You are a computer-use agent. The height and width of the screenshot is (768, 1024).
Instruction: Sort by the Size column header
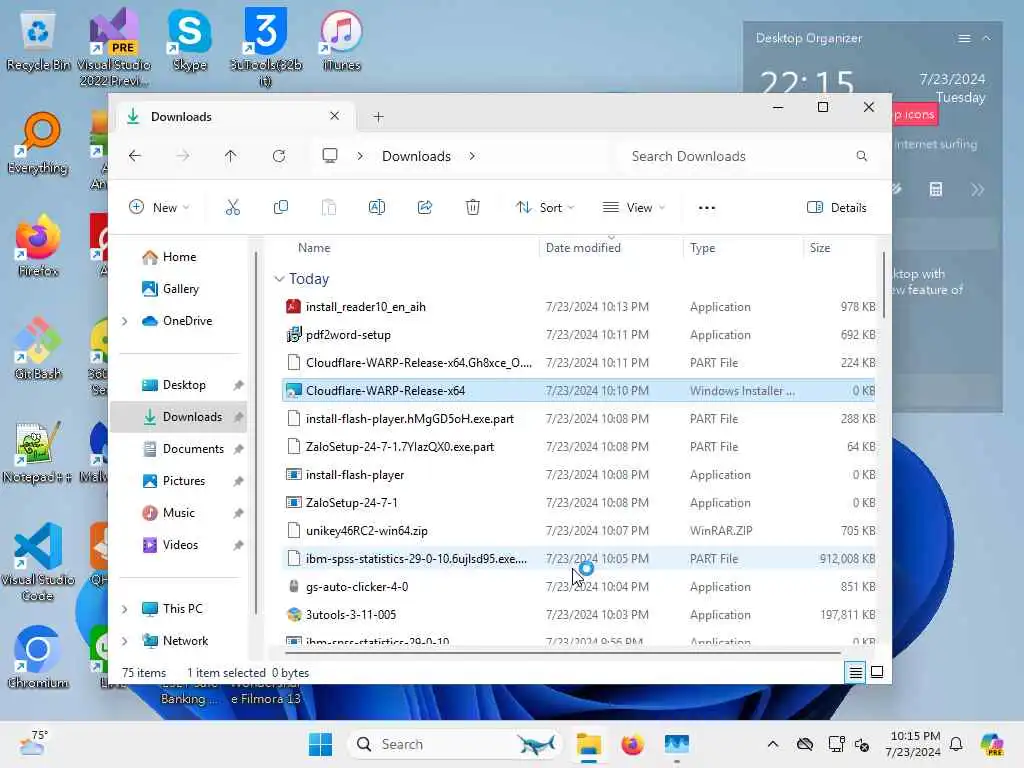839,248
